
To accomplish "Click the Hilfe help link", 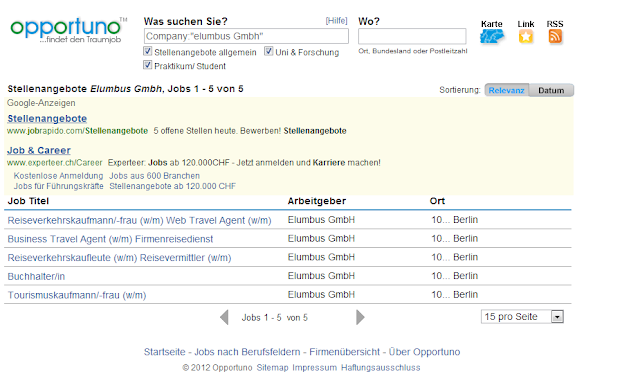I will pyautogui.click(x=336, y=20).
